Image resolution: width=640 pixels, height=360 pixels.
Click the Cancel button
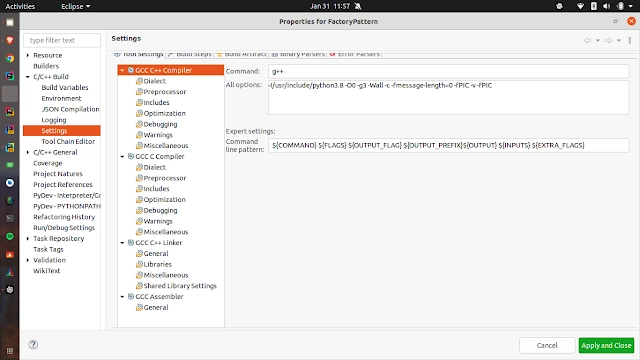pyautogui.click(x=547, y=345)
